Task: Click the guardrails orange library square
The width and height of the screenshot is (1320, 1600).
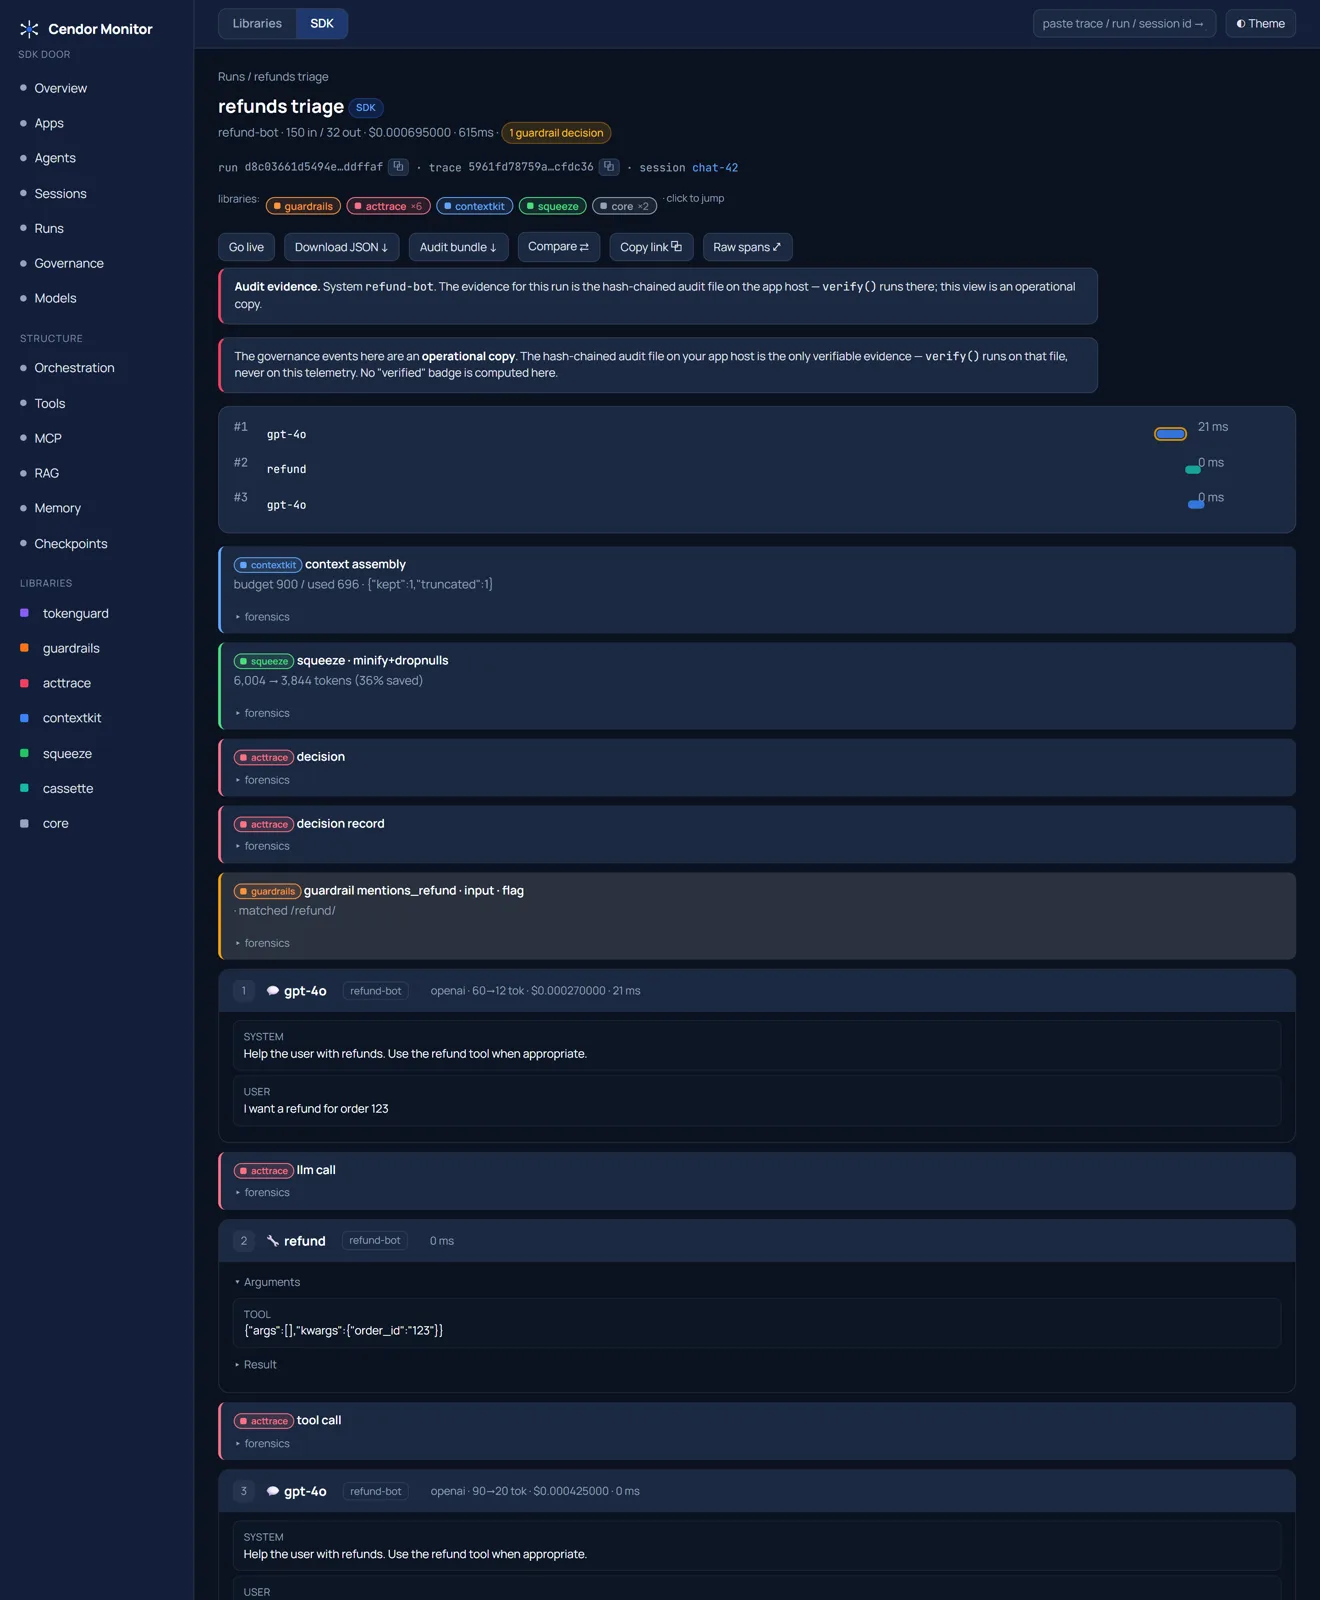Action: point(24,648)
